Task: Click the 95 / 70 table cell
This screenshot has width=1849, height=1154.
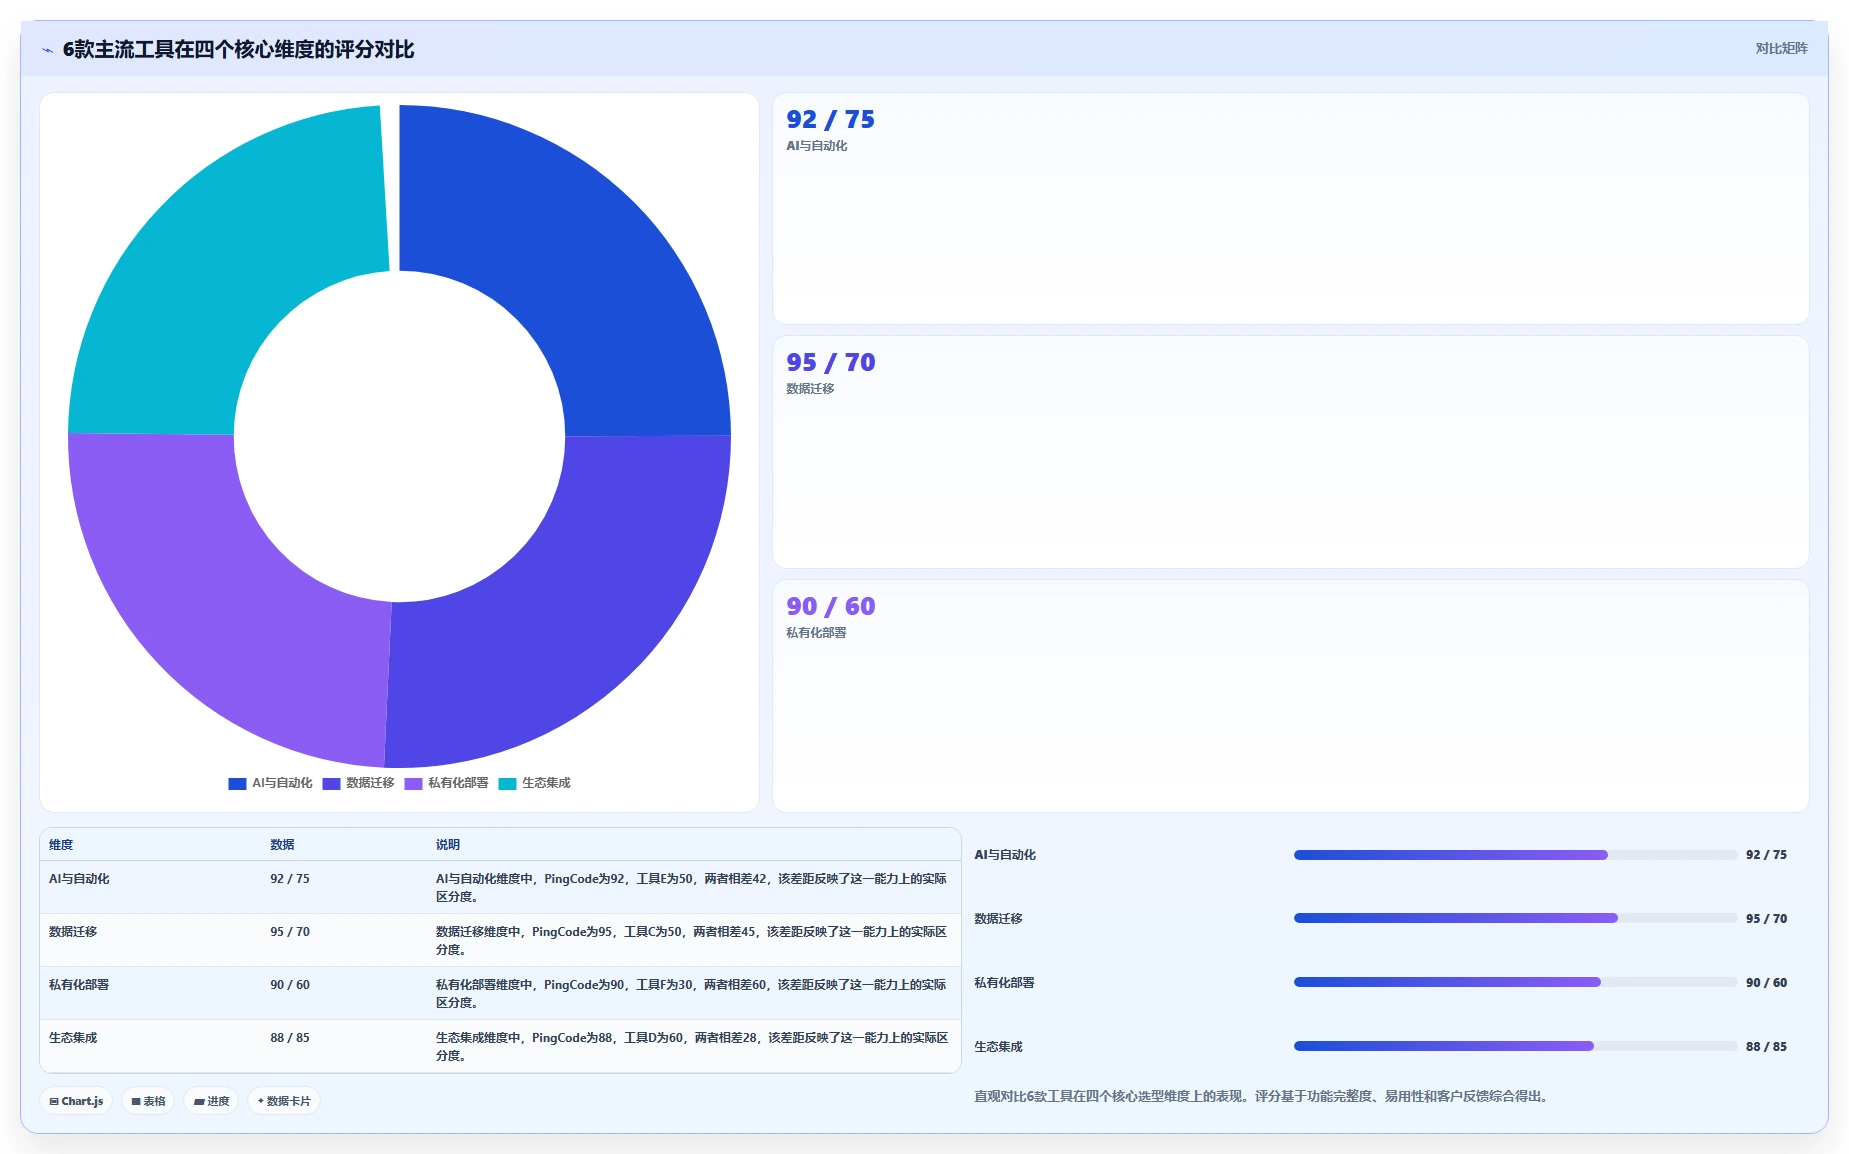Action: point(290,932)
